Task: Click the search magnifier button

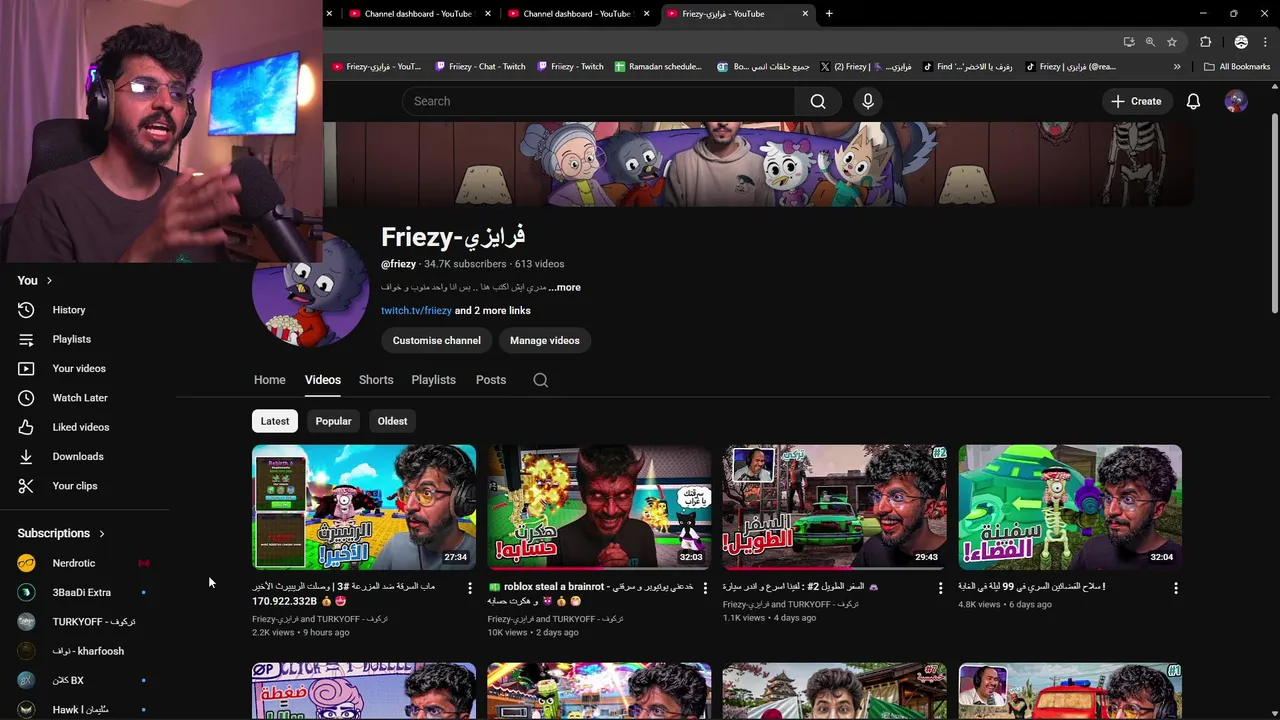Action: [818, 101]
